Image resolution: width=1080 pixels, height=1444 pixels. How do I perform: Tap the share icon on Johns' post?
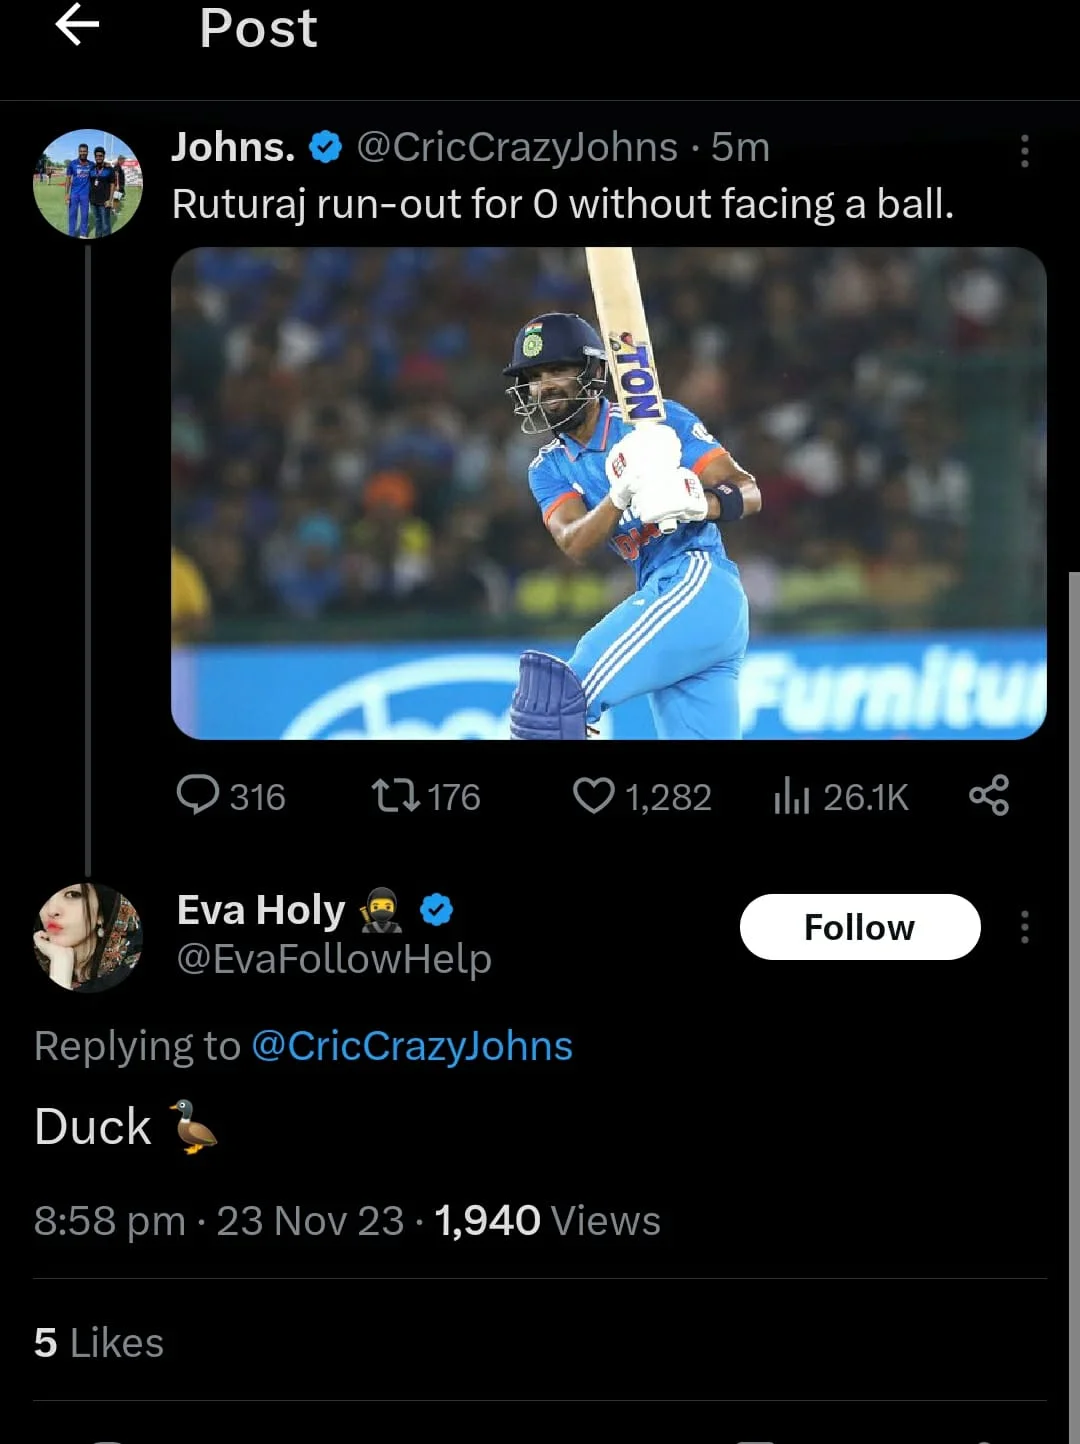click(989, 796)
